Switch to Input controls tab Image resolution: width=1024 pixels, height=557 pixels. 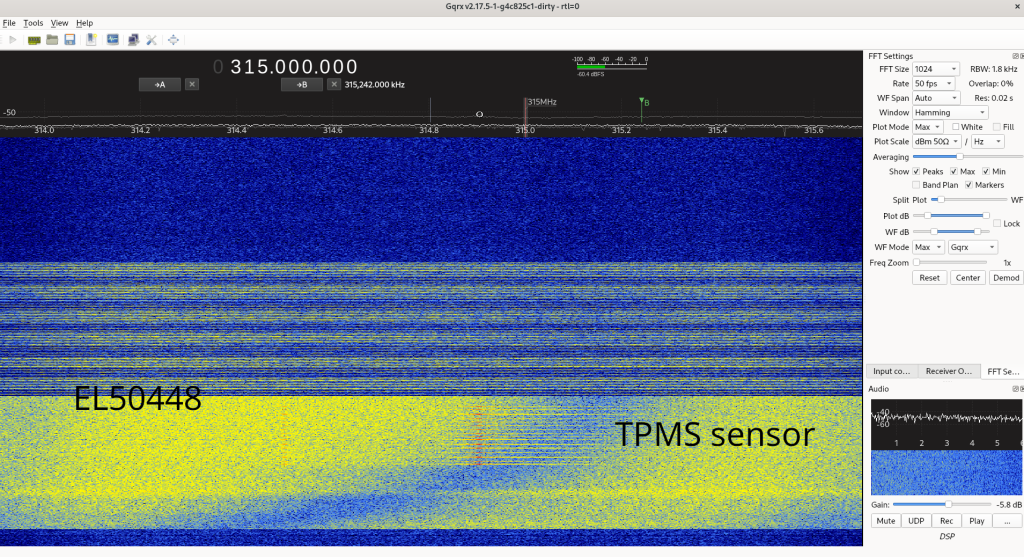[891, 371]
